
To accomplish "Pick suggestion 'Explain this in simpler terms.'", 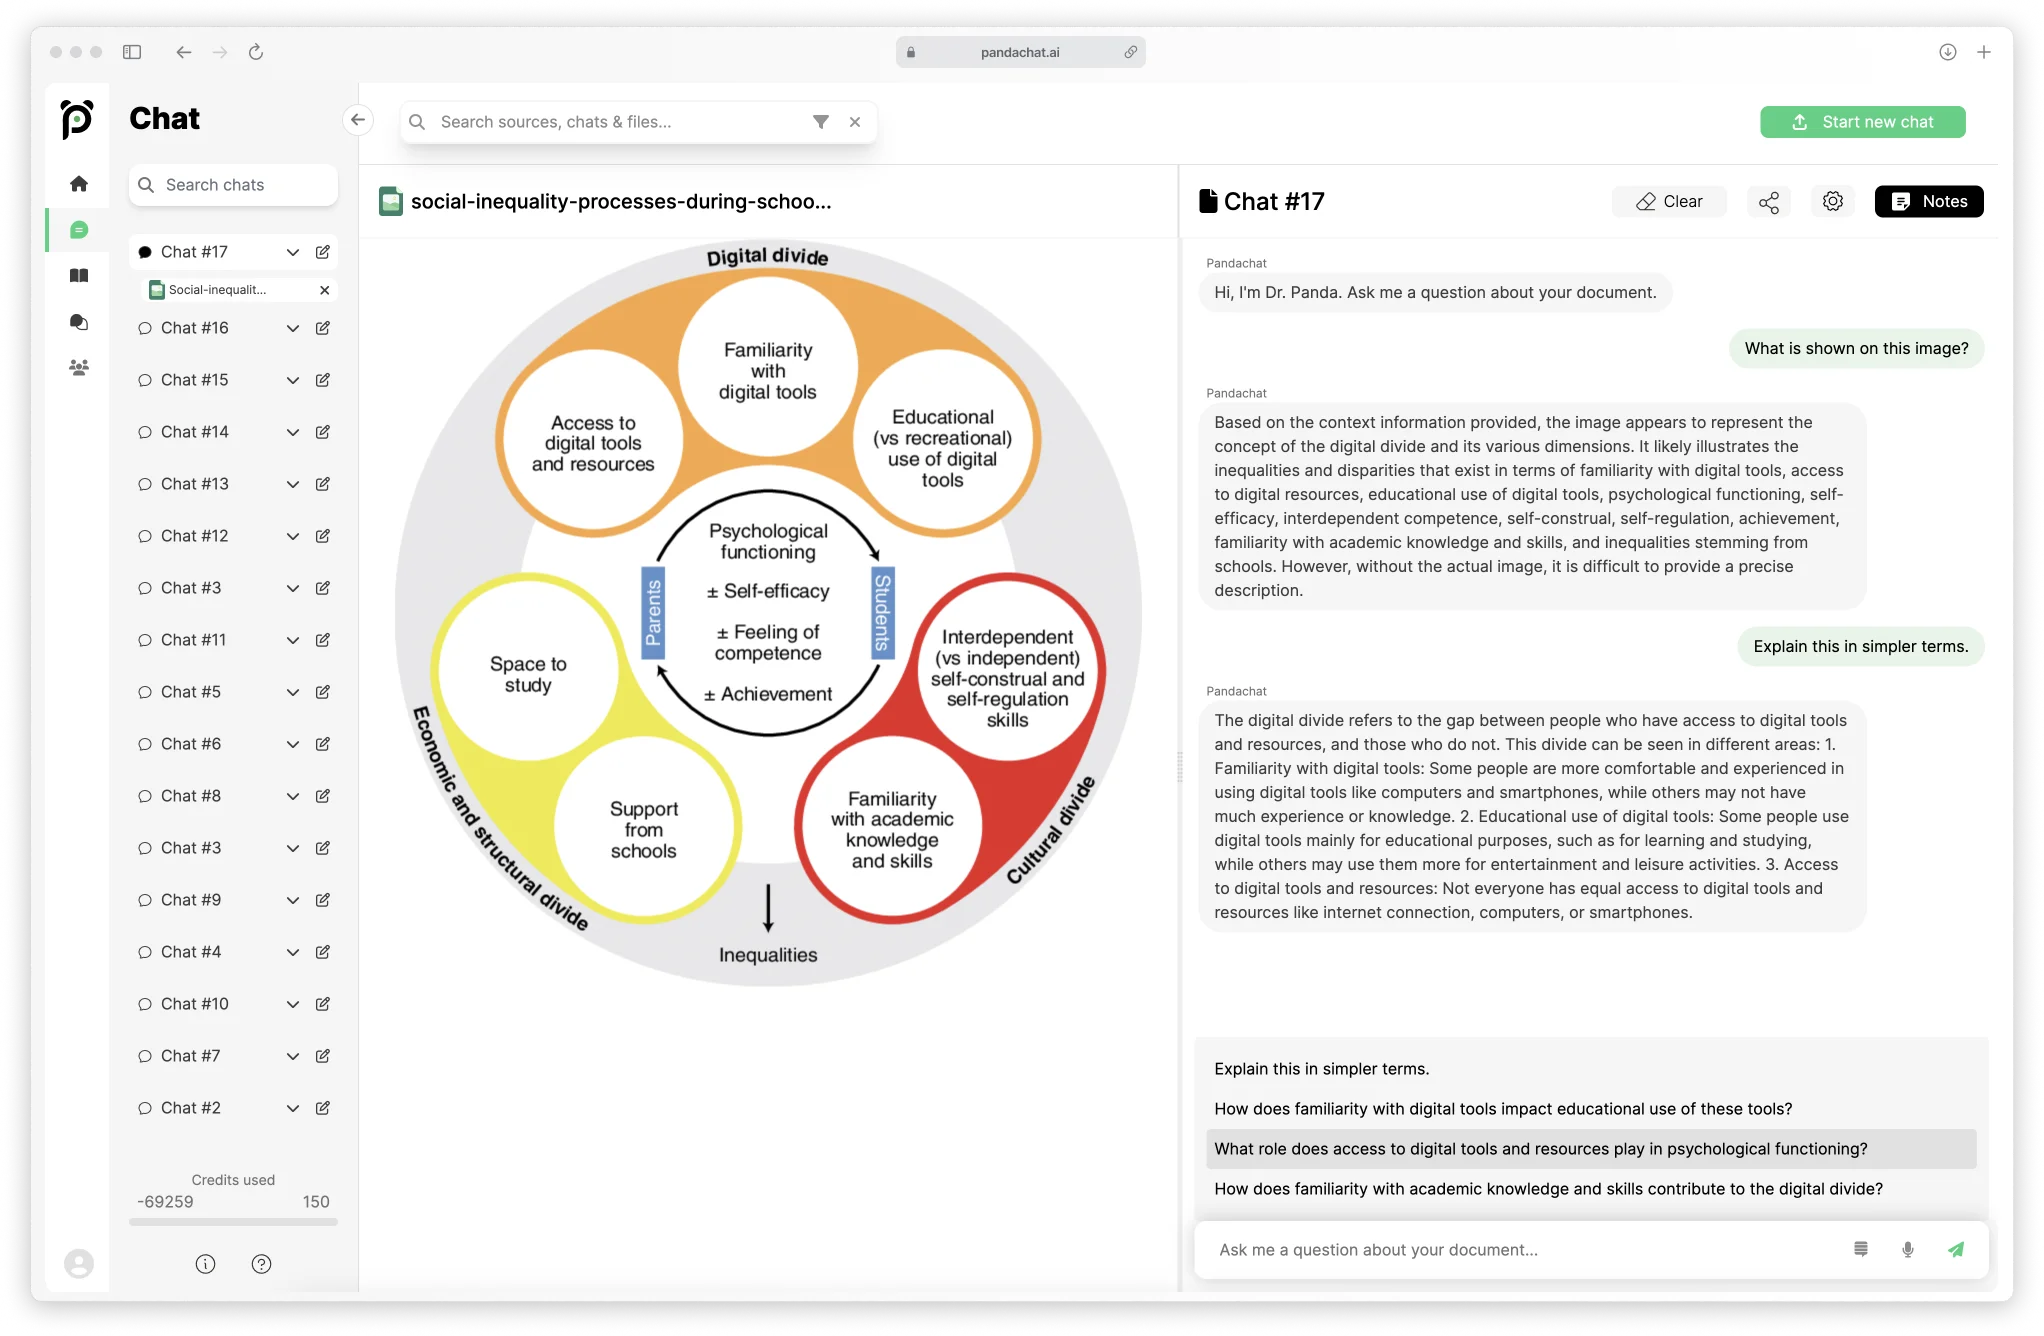I will (1590, 1069).
